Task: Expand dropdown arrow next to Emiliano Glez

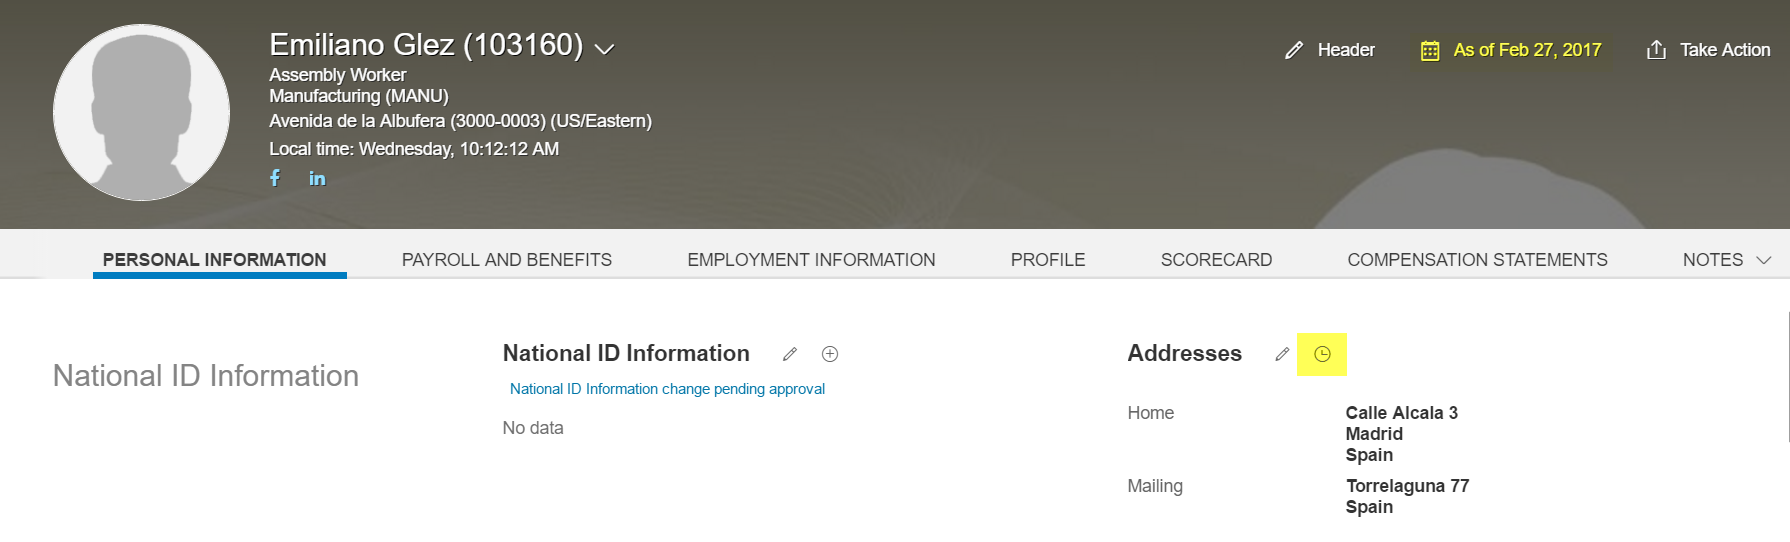Action: point(604,48)
